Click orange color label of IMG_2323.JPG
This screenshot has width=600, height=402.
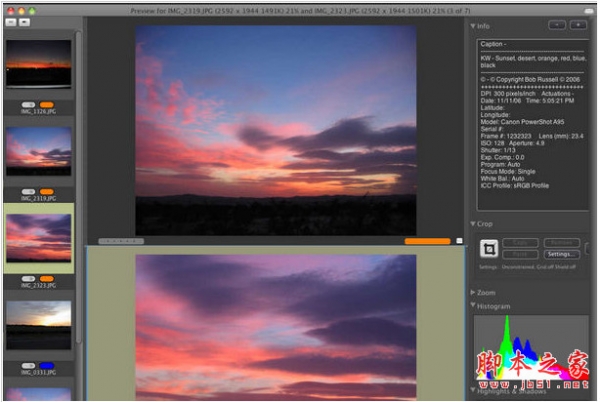click(x=47, y=279)
